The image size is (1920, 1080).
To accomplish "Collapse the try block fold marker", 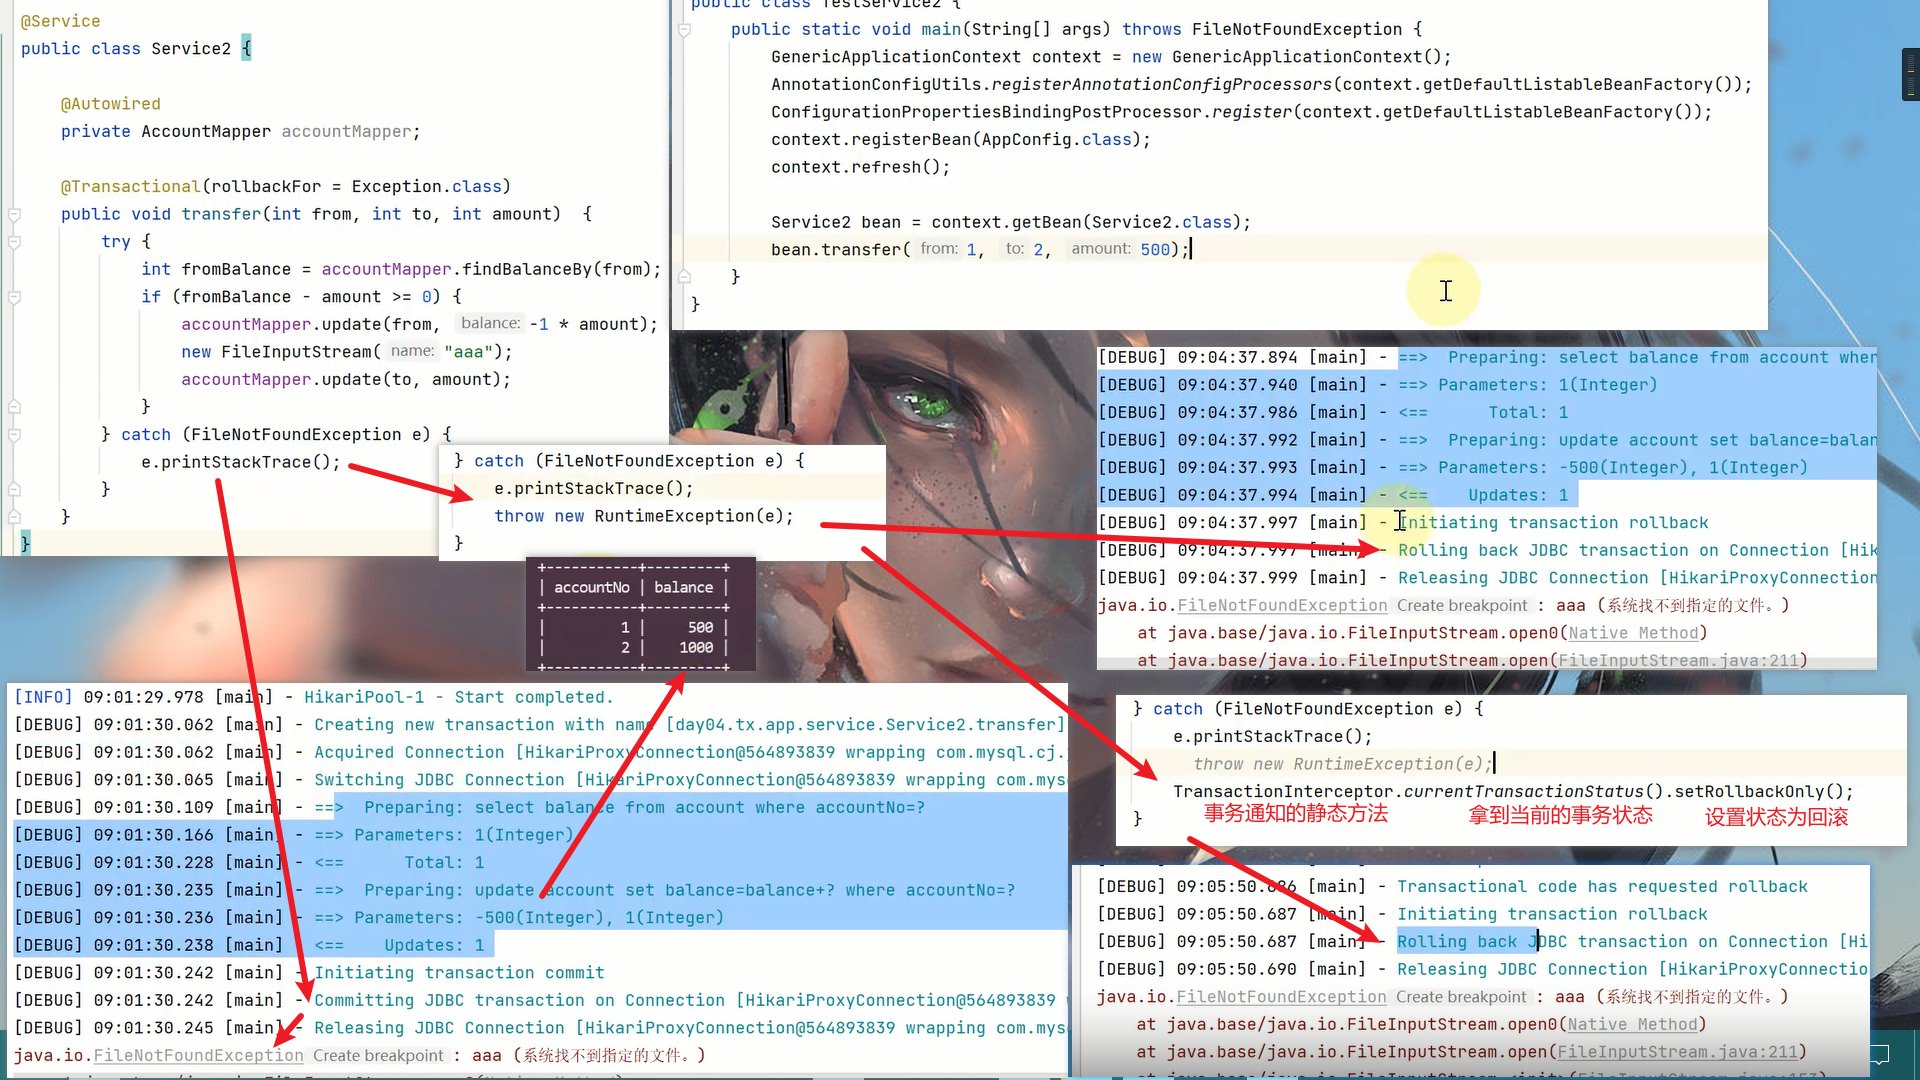I will (14, 242).
